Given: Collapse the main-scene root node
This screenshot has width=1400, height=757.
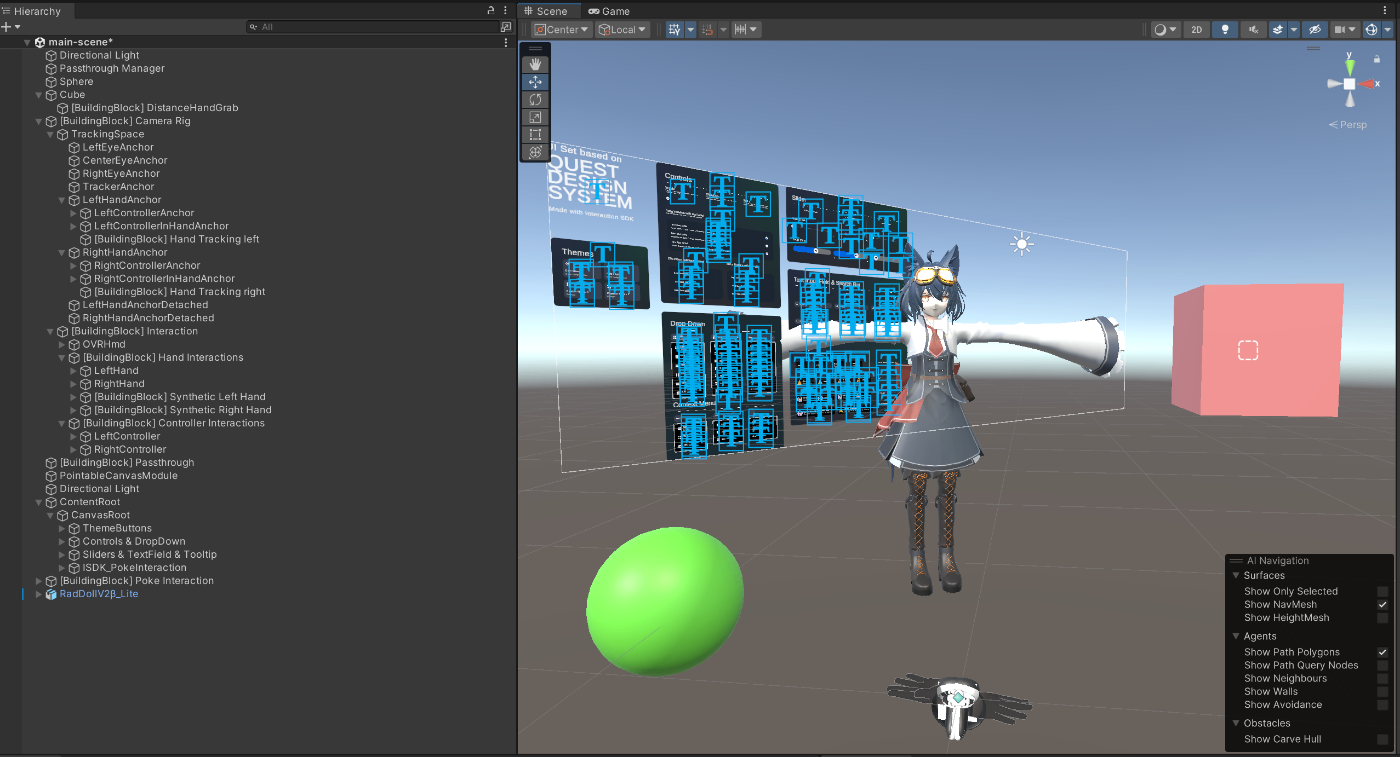Looking at the screenshot, I should pos(27,42).
